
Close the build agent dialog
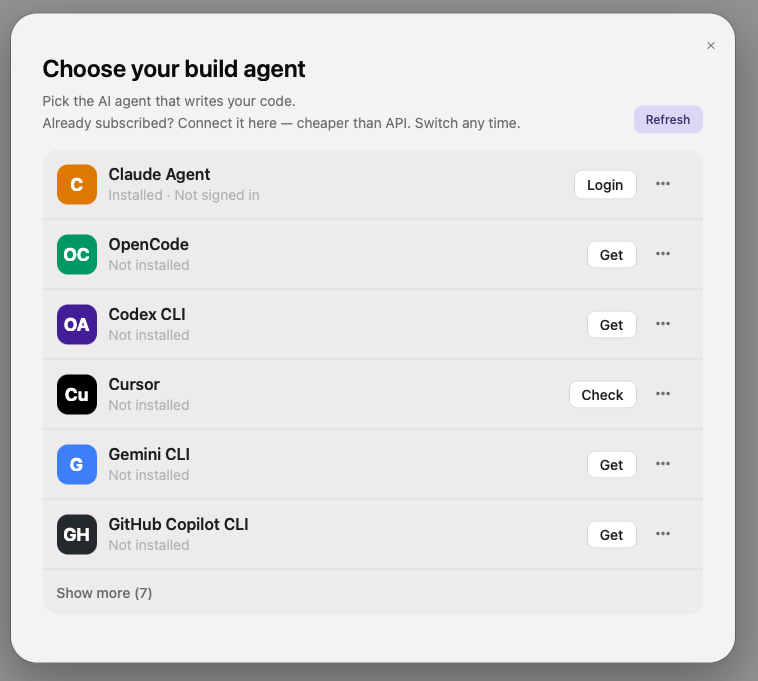(711, 45)
